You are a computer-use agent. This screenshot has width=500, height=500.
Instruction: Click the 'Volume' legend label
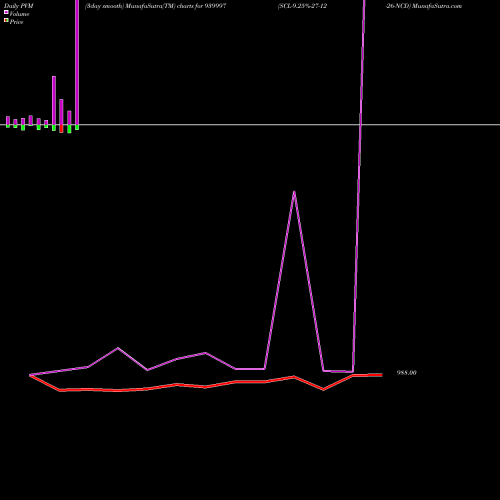(x=19, y=14)
